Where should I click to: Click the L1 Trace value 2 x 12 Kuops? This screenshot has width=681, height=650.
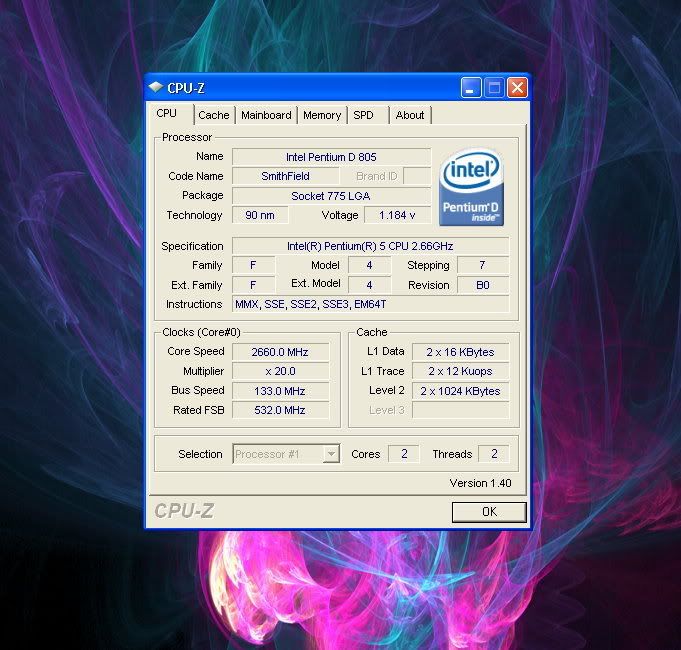460,371
